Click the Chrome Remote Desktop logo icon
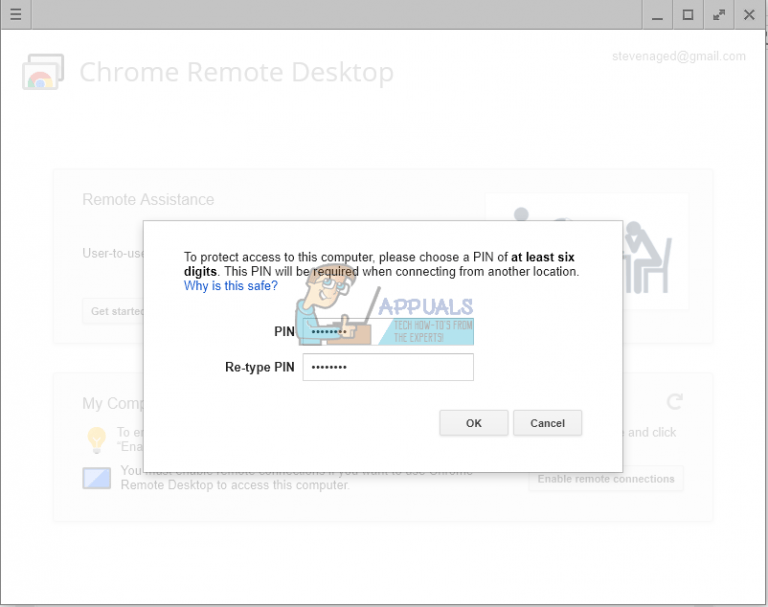Screen dimensions: 768x607 43,72
